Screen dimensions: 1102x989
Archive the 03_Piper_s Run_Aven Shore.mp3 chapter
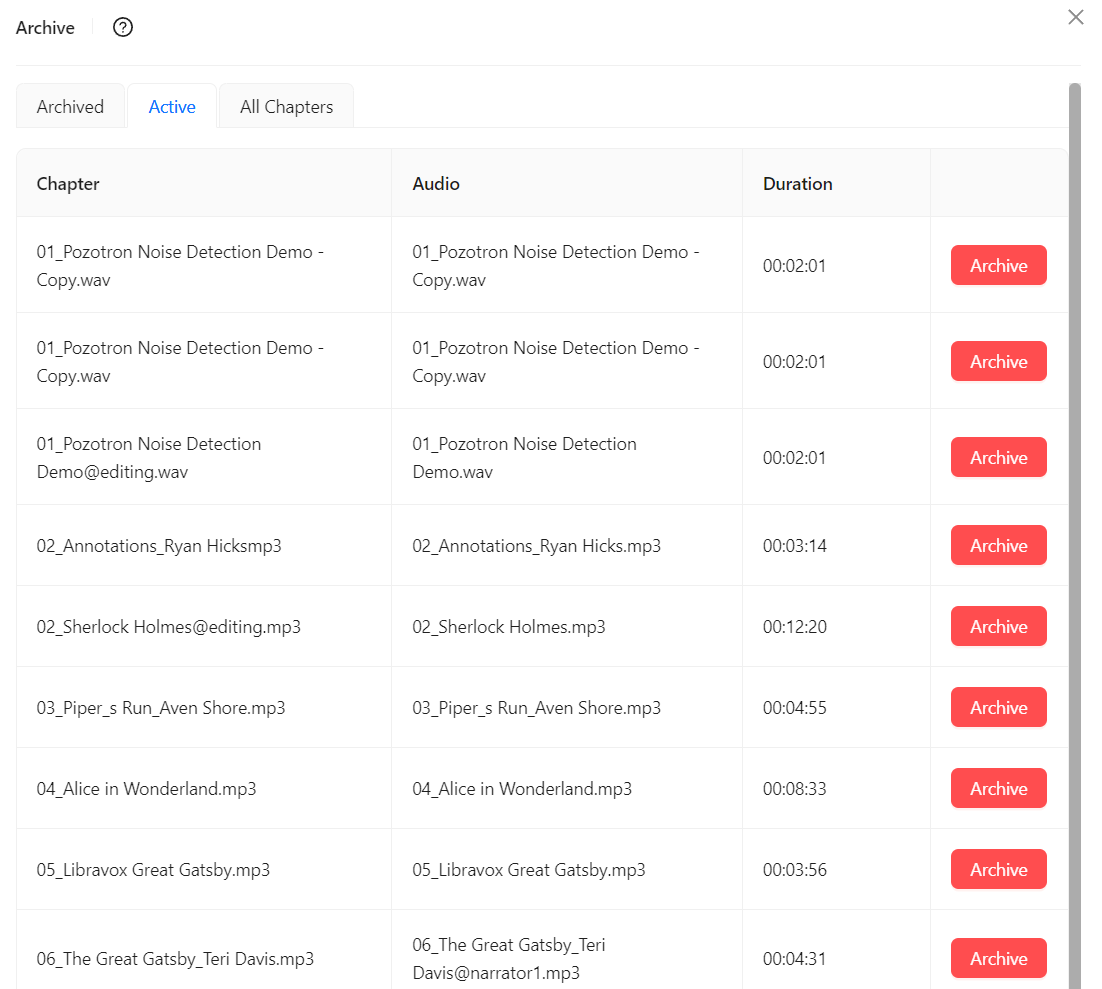(998, 707)
